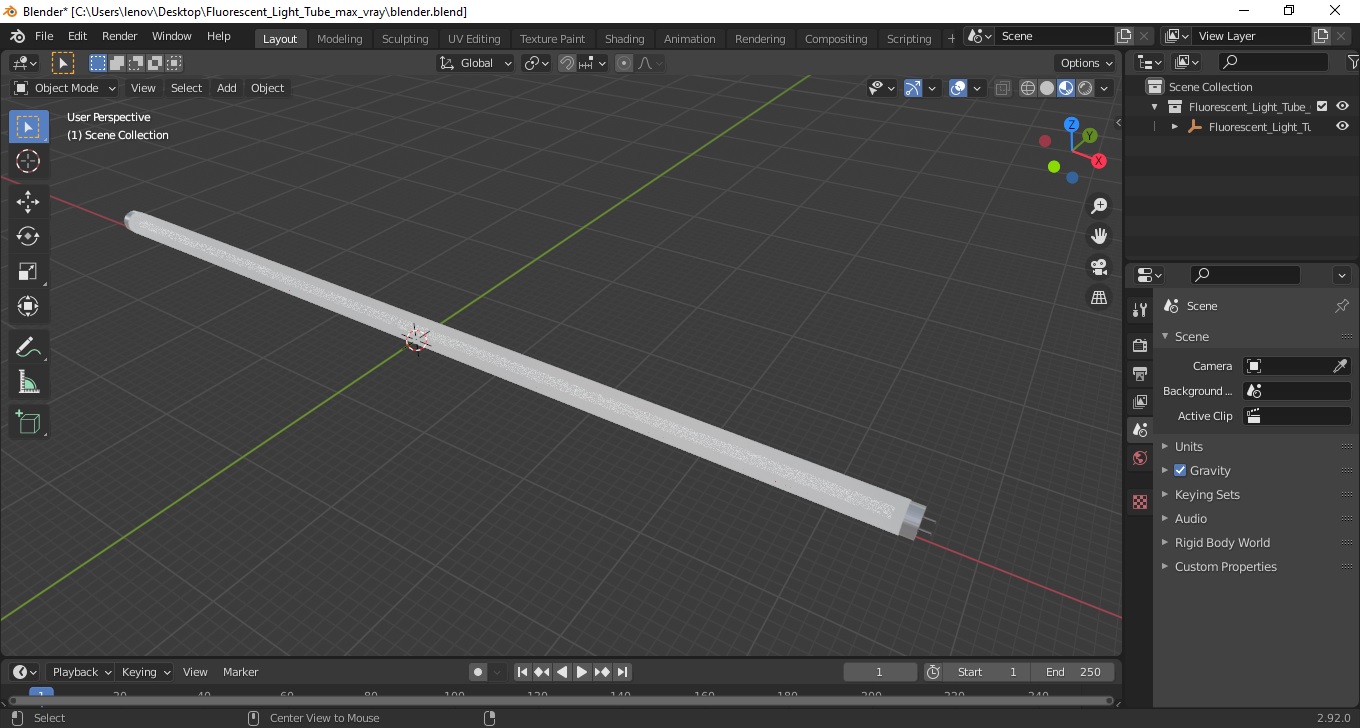The height and width of the screenshot is (728, 1360).
Task: Hide the Fluorescent_Light_Tu object via eye icon
Action: pos(1342,126)
